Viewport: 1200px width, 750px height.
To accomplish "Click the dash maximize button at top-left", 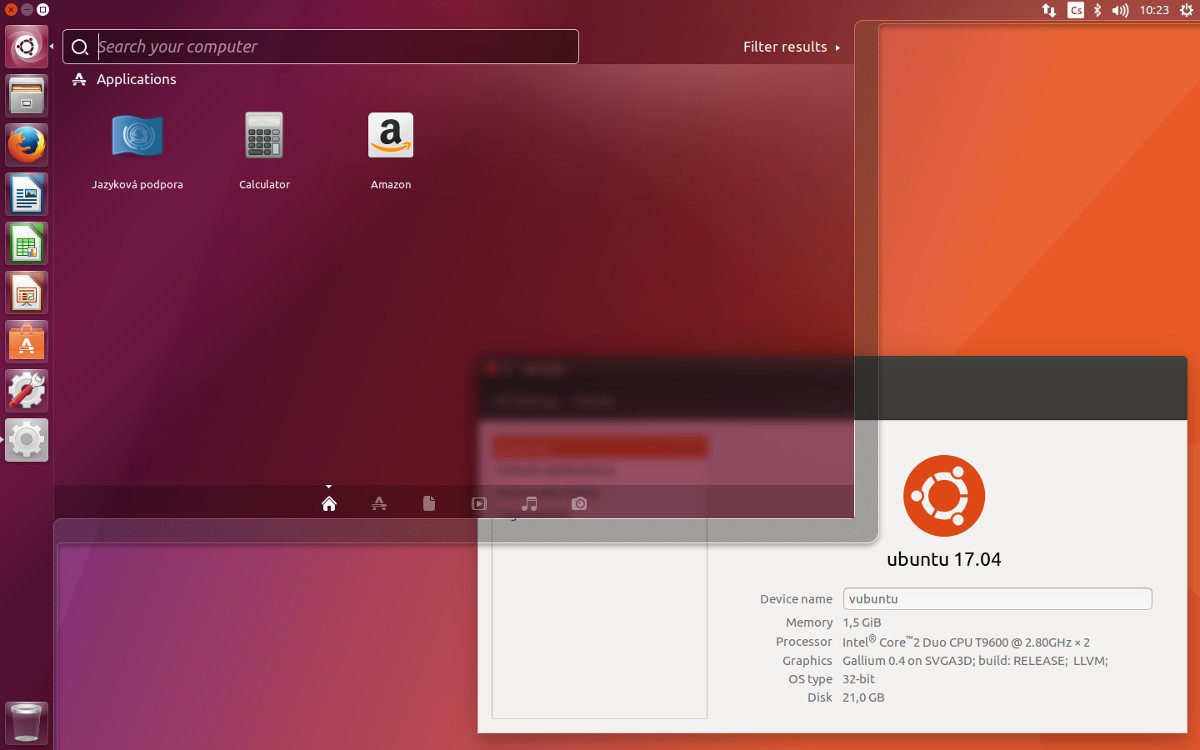I will pyautogui.click(x=43, y=10).
